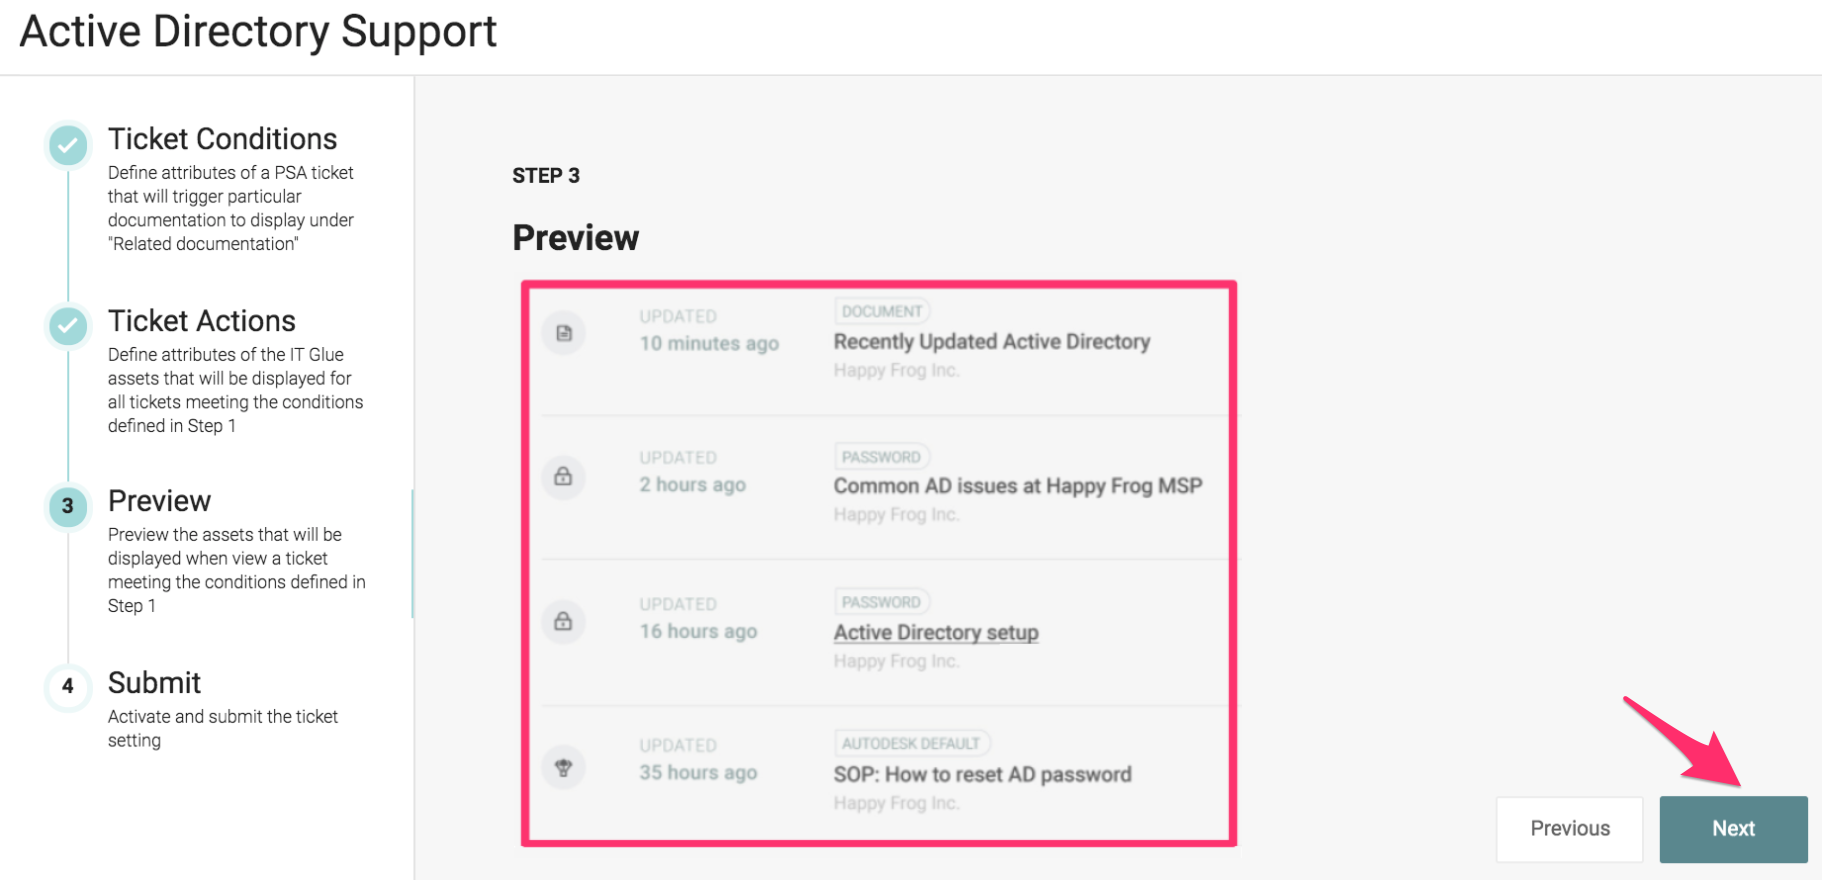Open the Active Directory setup link
Image resolution: width=1822 pixels, height=880 pixels.
[x=935, y=631]
